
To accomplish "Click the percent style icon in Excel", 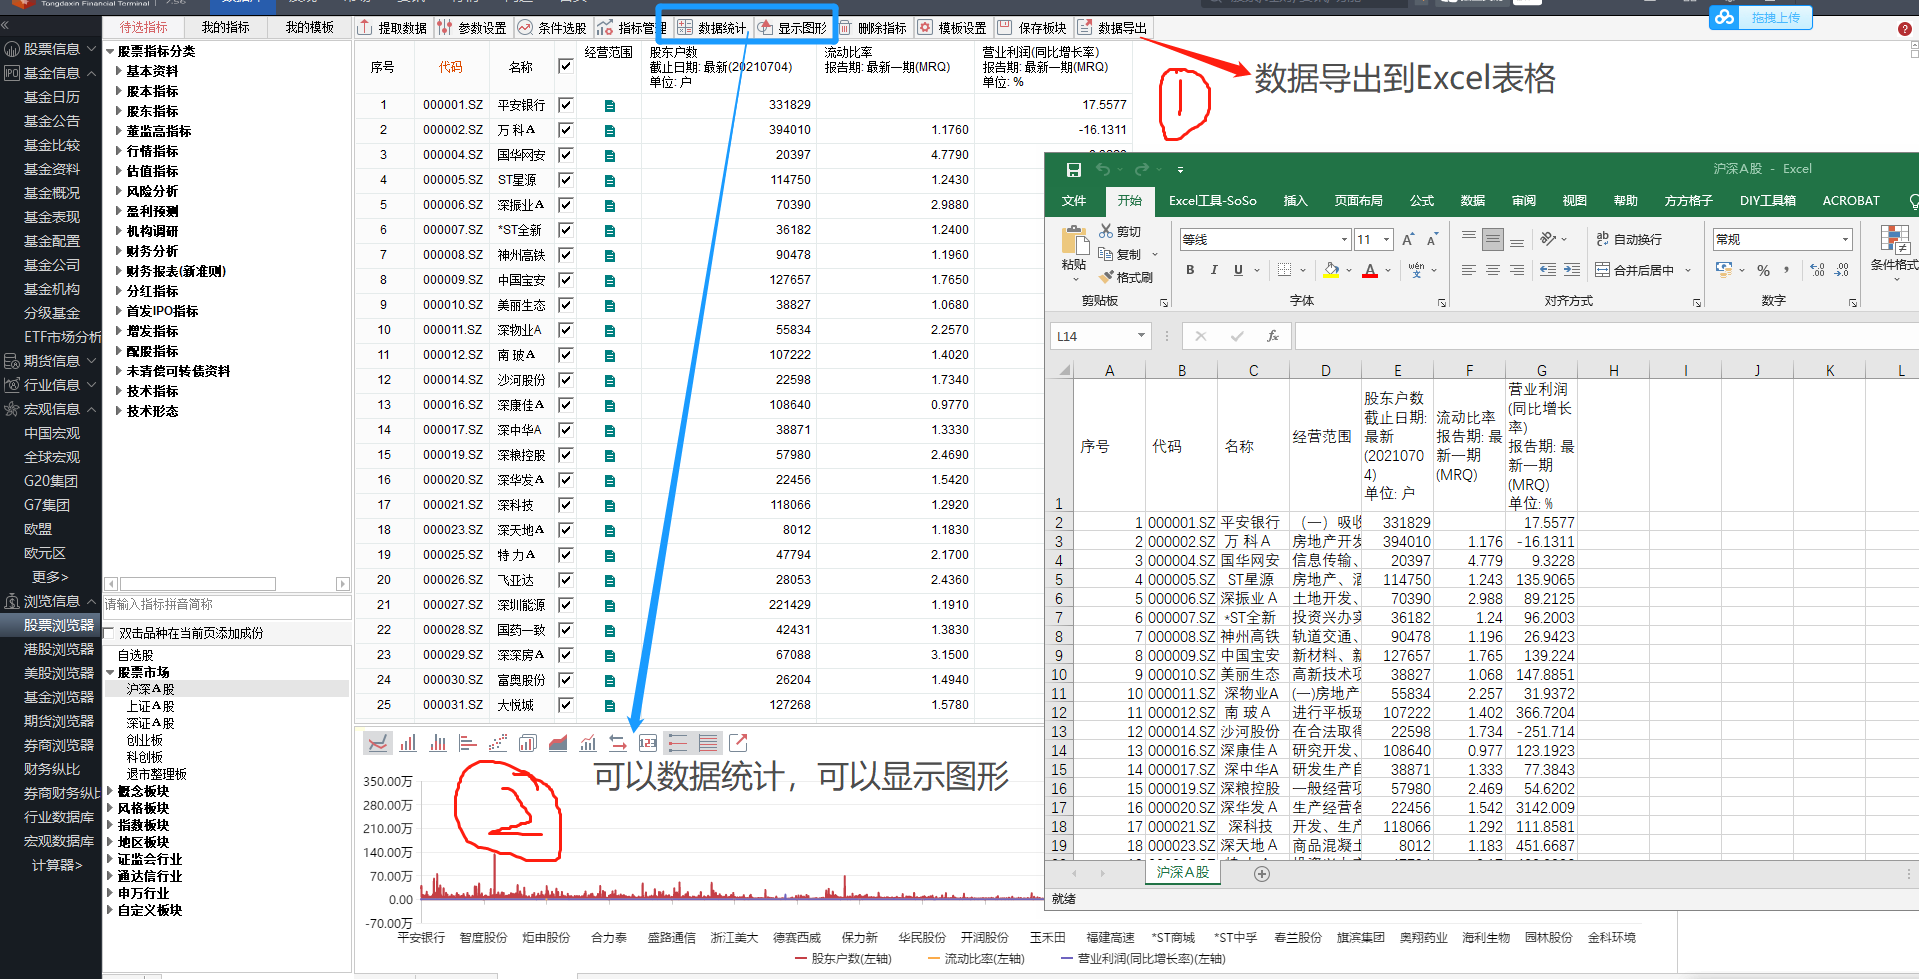I will tap(1764, 270).
